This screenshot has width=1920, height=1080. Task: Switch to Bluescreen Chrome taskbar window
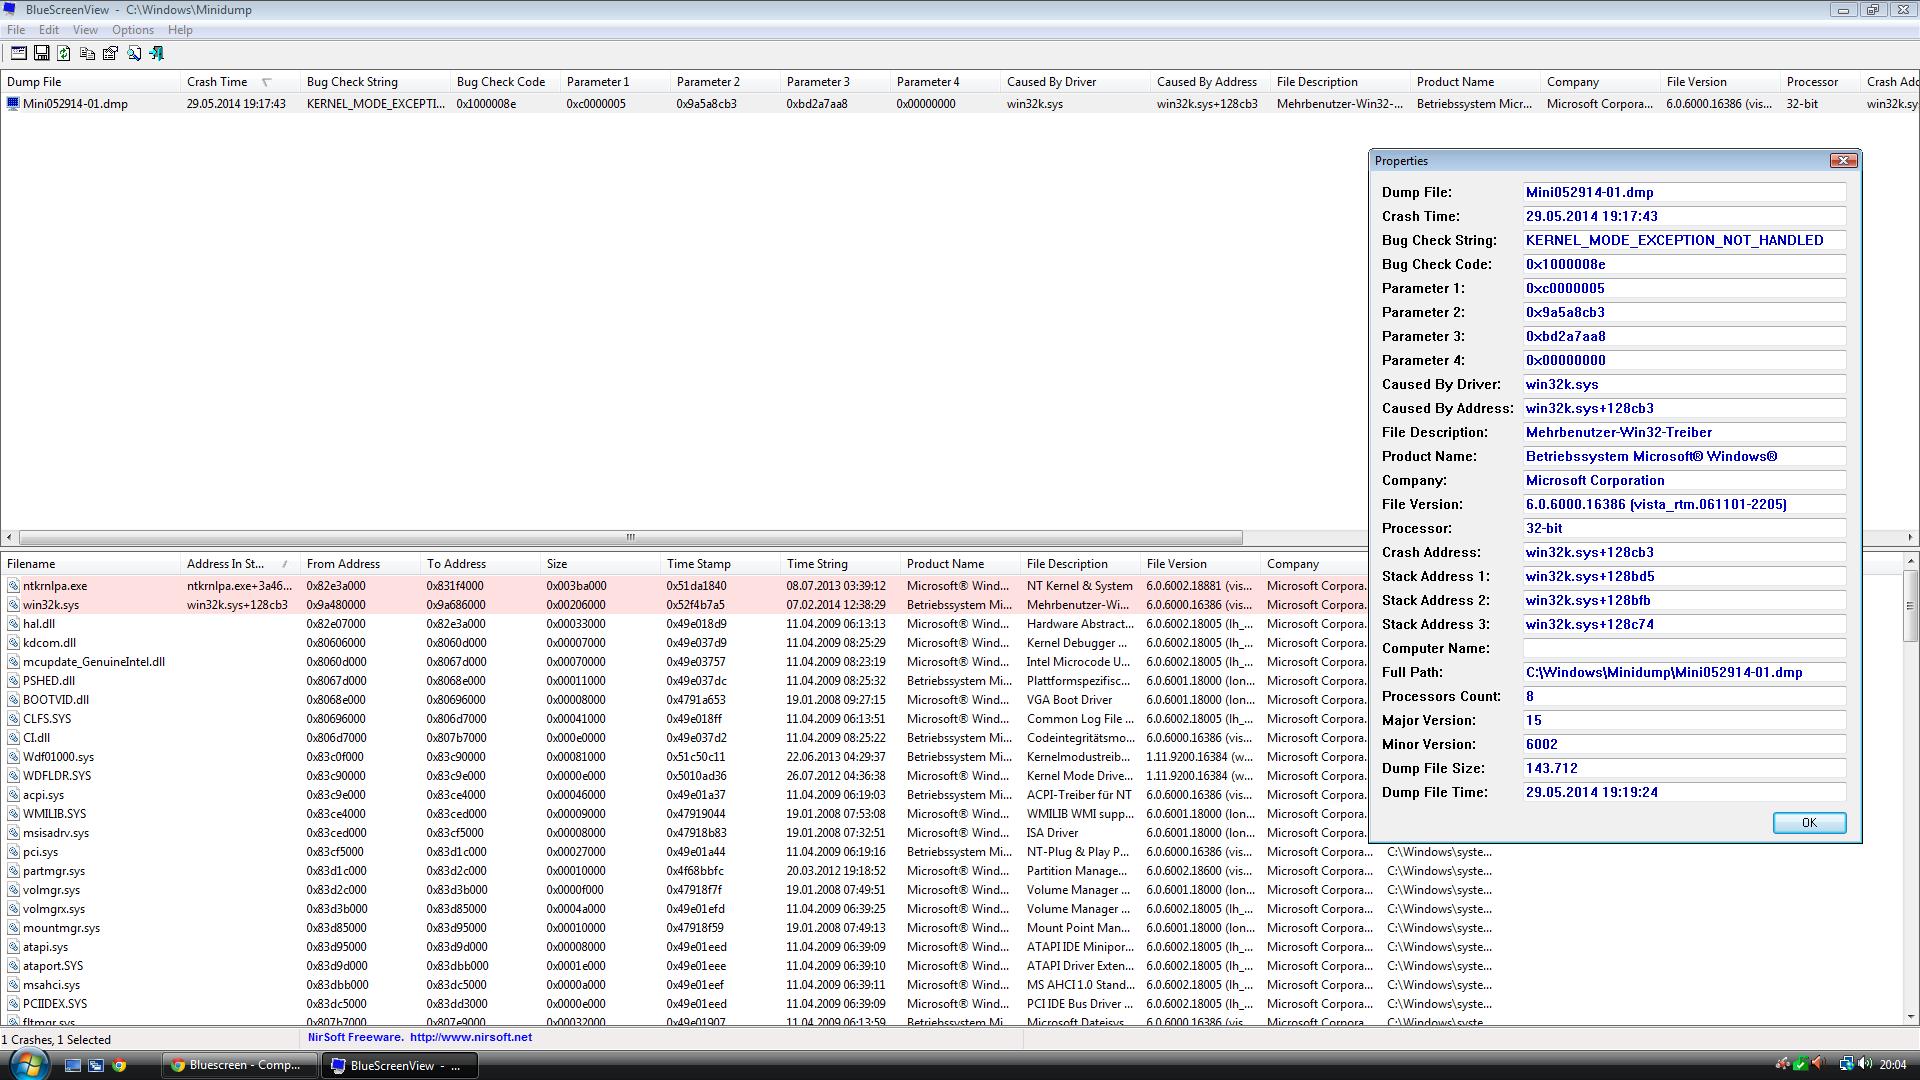pos(240,1065)
